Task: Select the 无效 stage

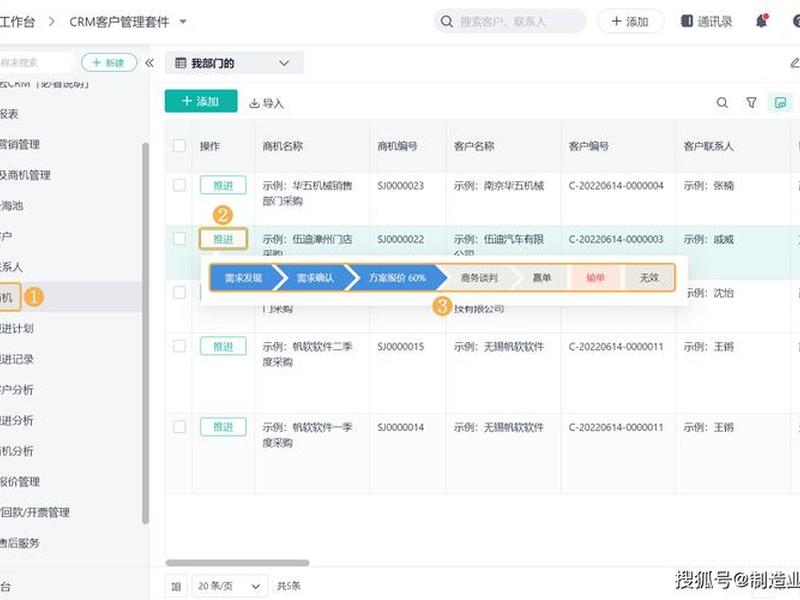Action: coord(649,278)
